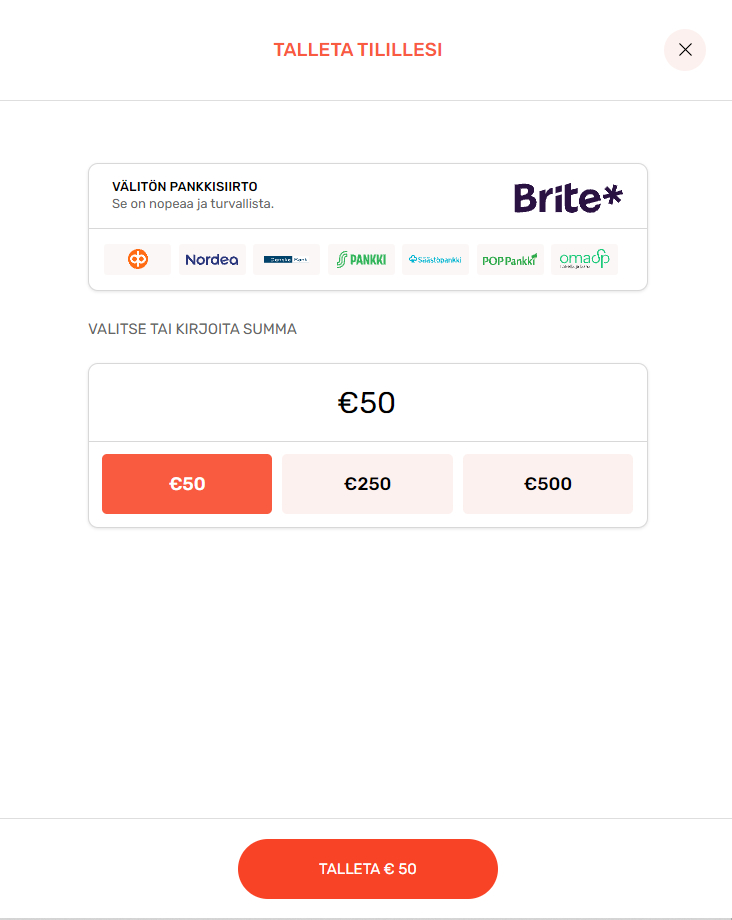Click 'Se on nopeaa ja turvallista' text
732x920 pixels.
[x=193, y=204]
